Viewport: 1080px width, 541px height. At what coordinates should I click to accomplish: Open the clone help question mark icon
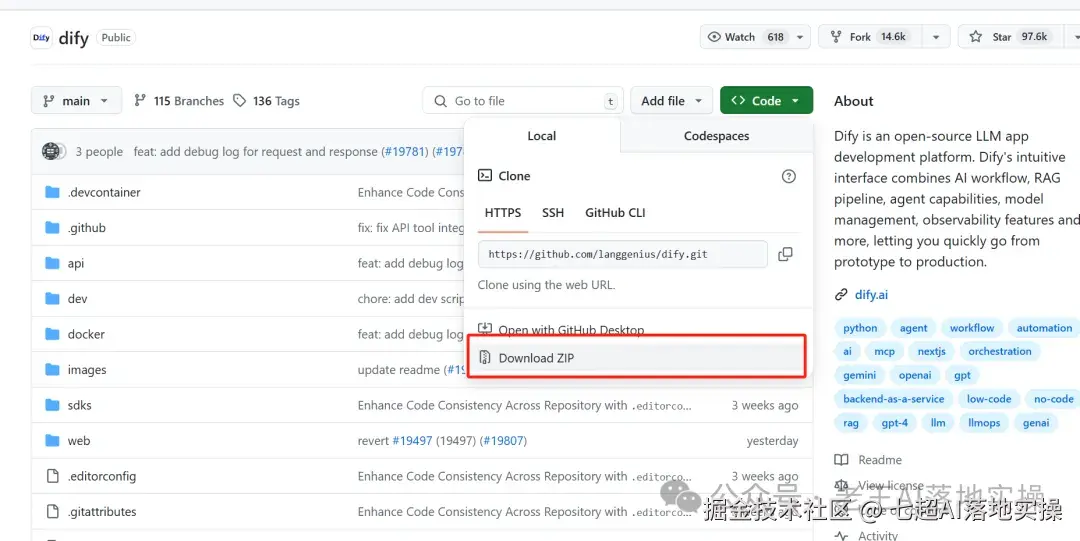point(789,176)
